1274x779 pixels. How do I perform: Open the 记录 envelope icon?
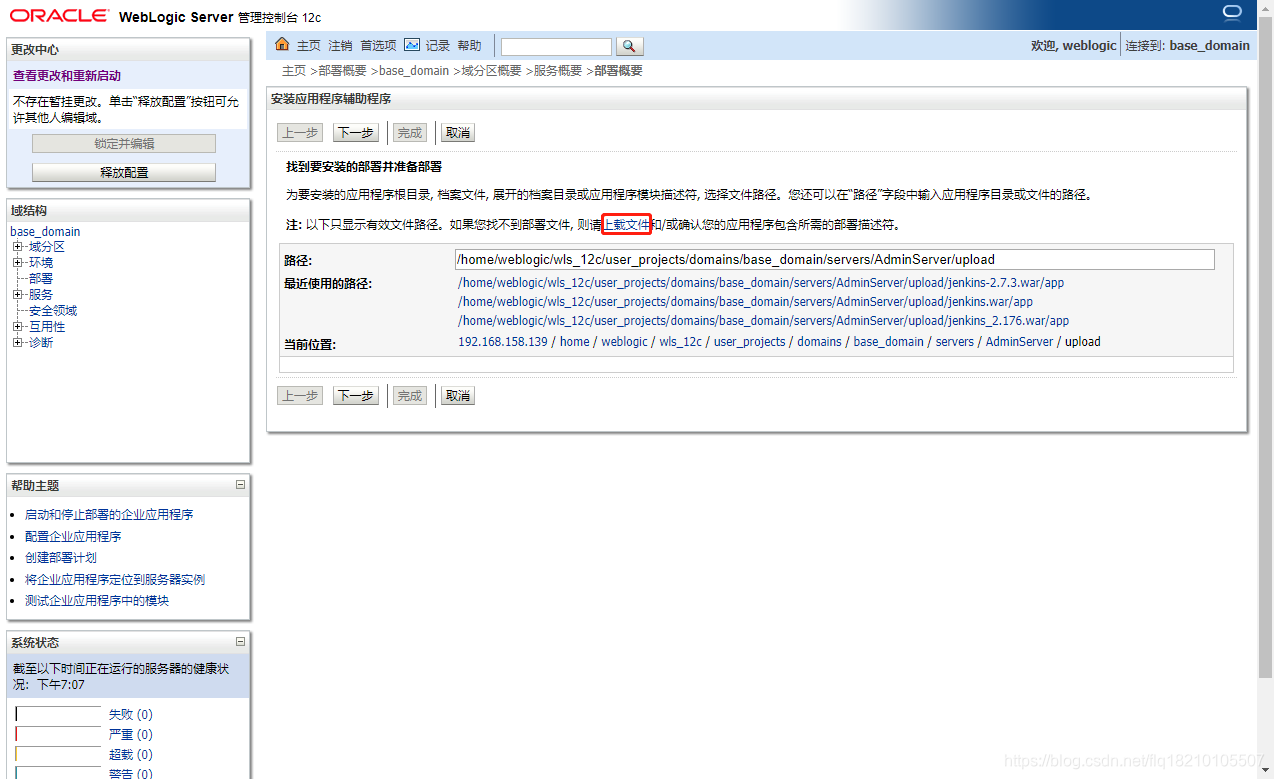point(412,44)
